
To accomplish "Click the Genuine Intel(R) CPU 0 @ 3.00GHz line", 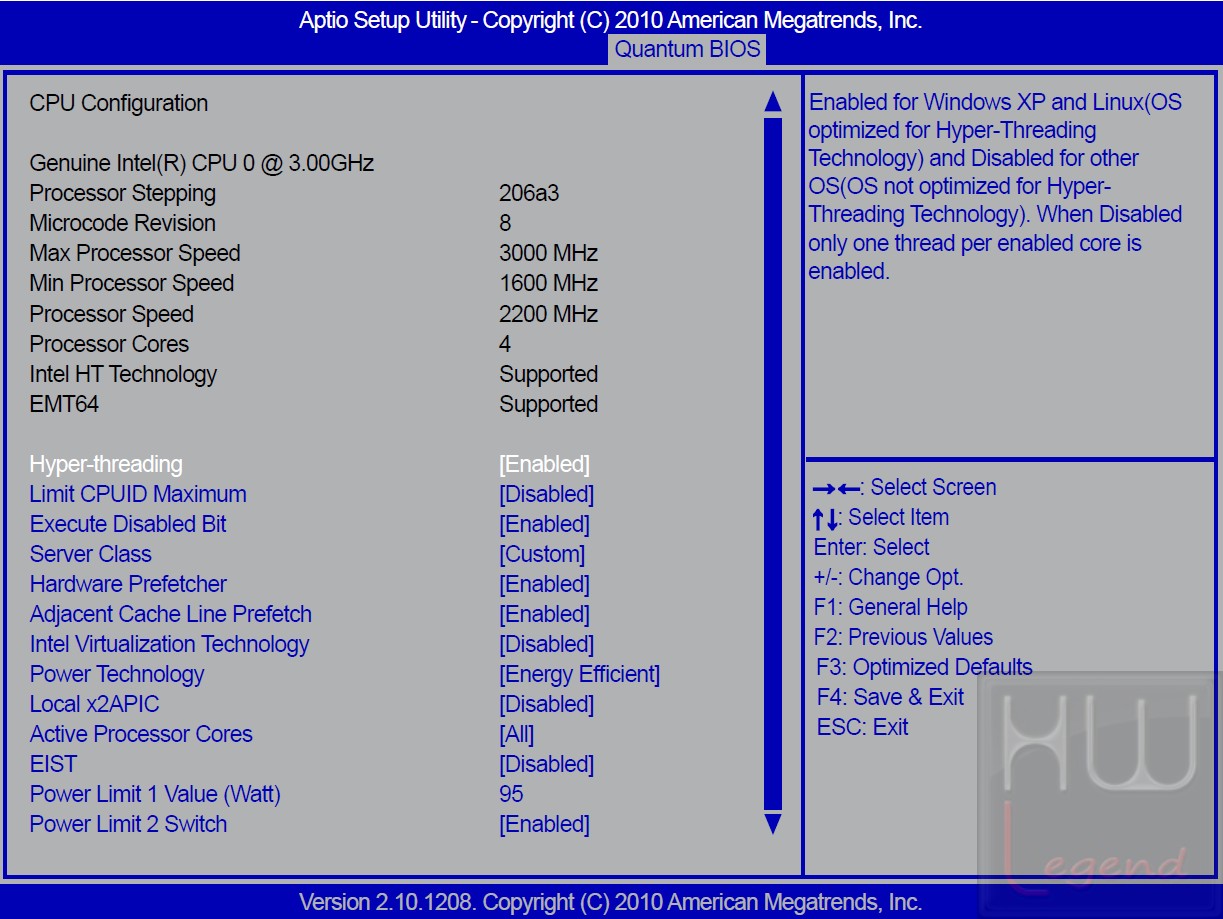I will [202, 163].
